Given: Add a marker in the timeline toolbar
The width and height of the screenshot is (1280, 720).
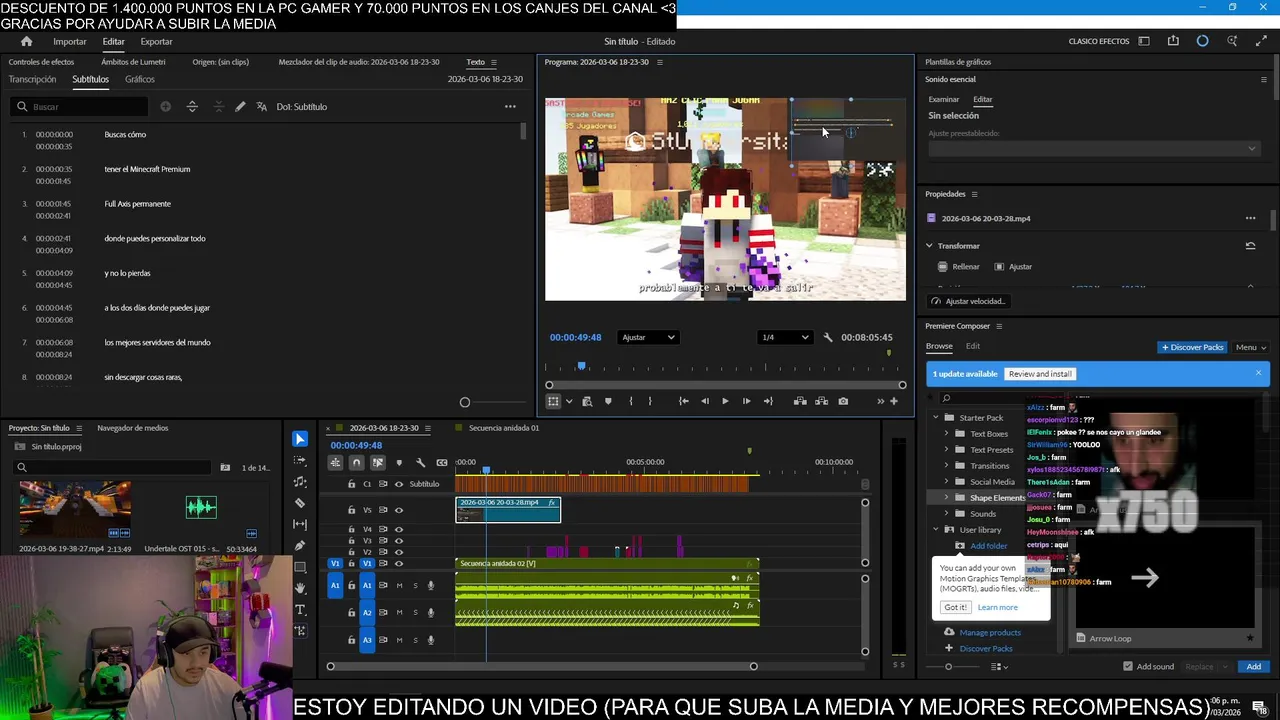Looking at the screenshot, I should pos(399,462).
